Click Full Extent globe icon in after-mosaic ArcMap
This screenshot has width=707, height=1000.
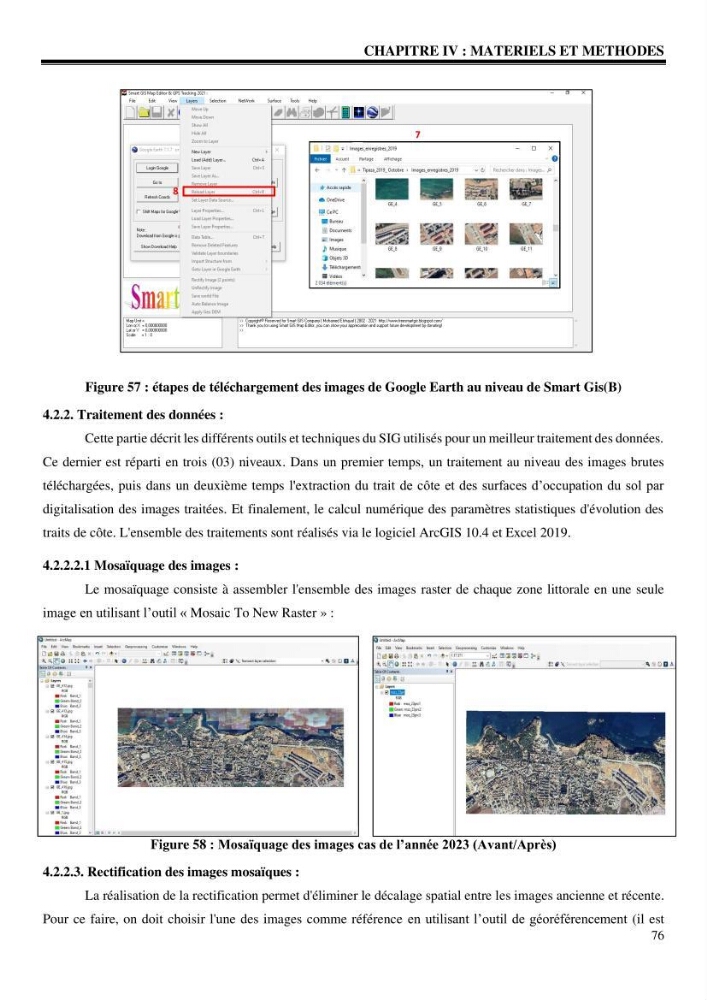pos(397,664)
